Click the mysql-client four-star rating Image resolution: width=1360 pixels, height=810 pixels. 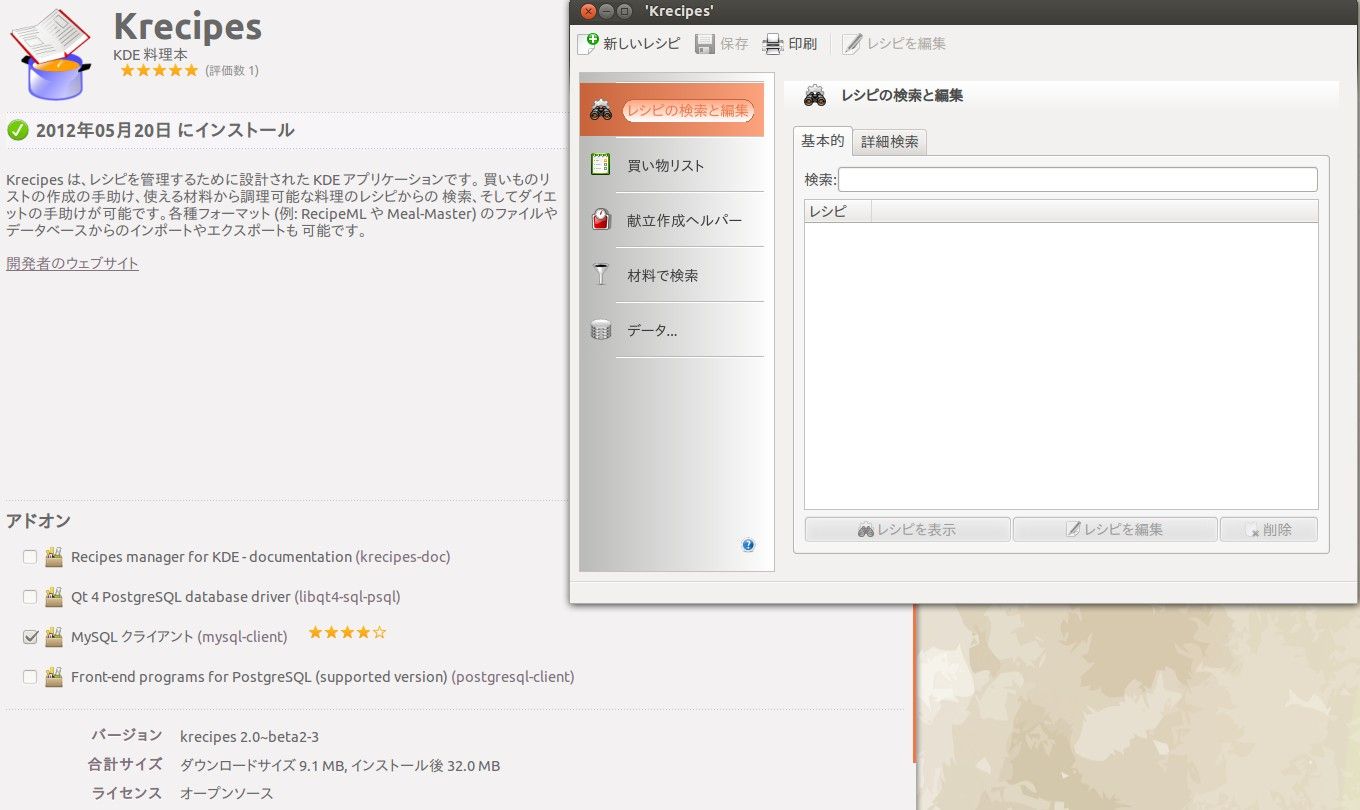coord(347,633)
